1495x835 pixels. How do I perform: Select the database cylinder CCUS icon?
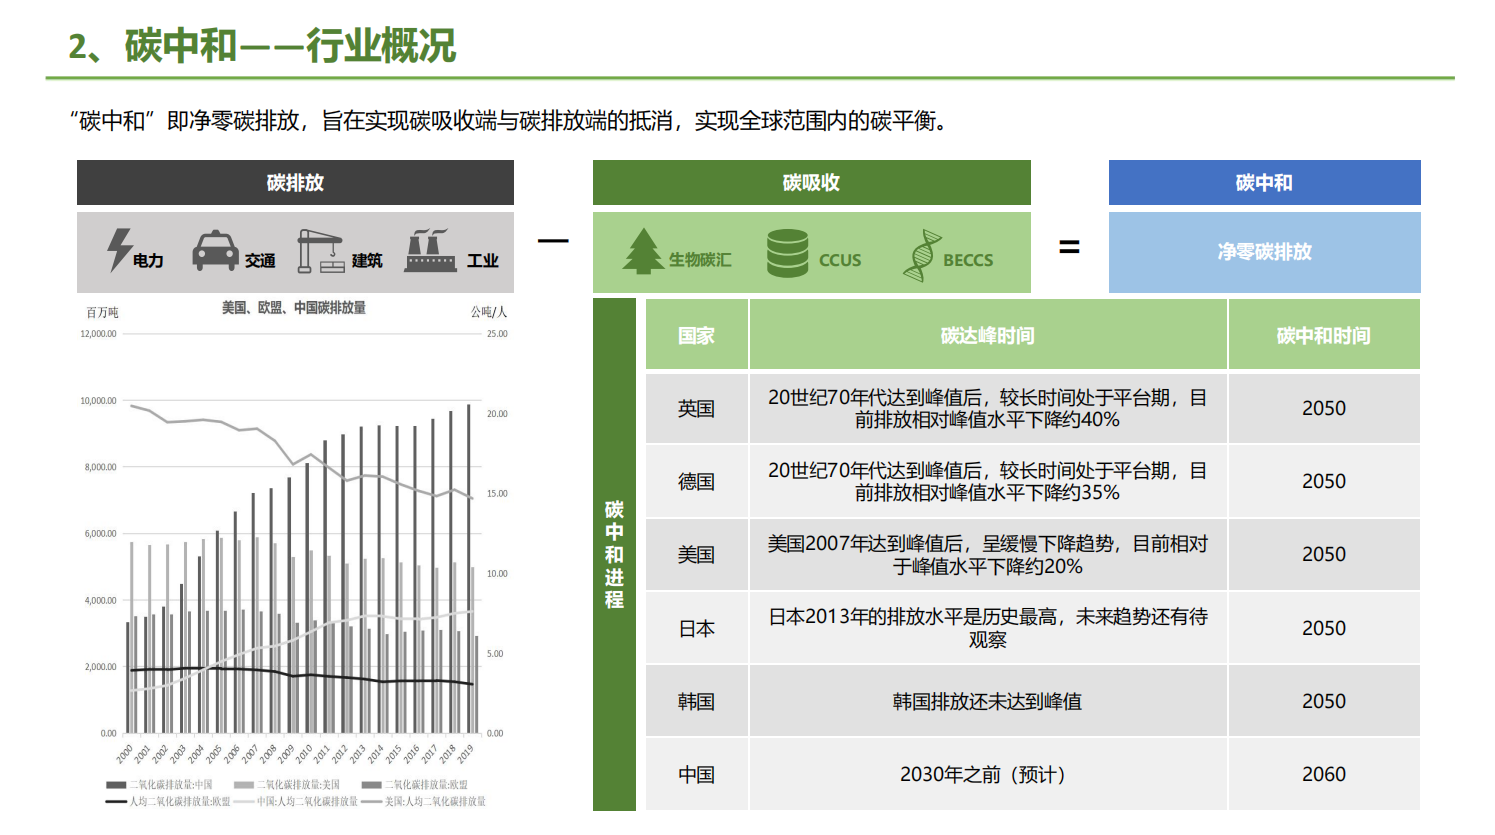tap(787, 253)
